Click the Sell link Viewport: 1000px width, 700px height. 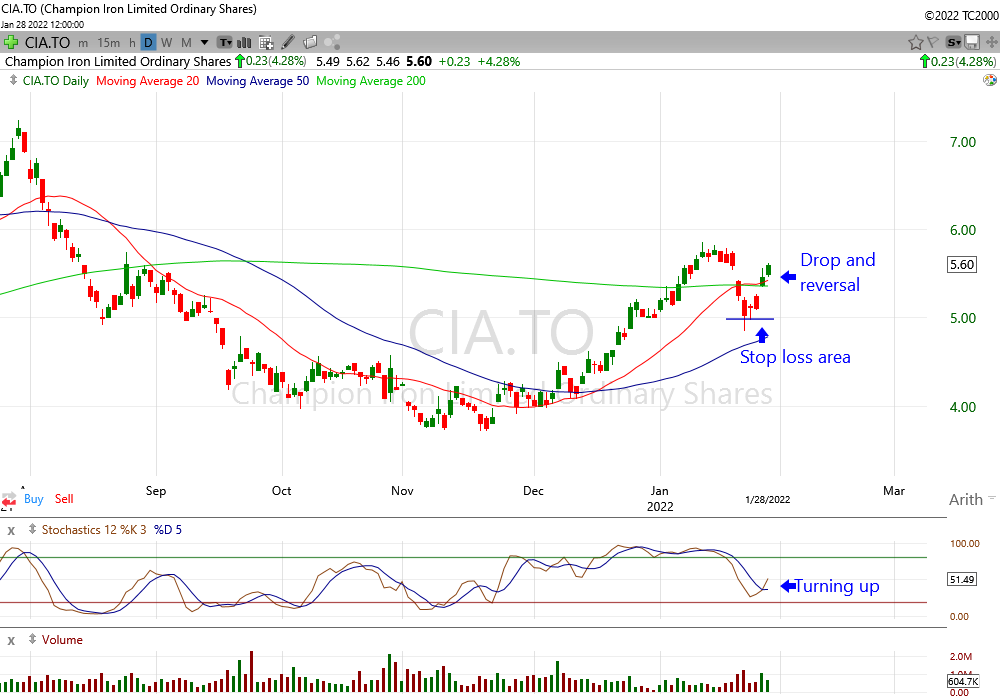pyautogui.click(x=64, y=499)
